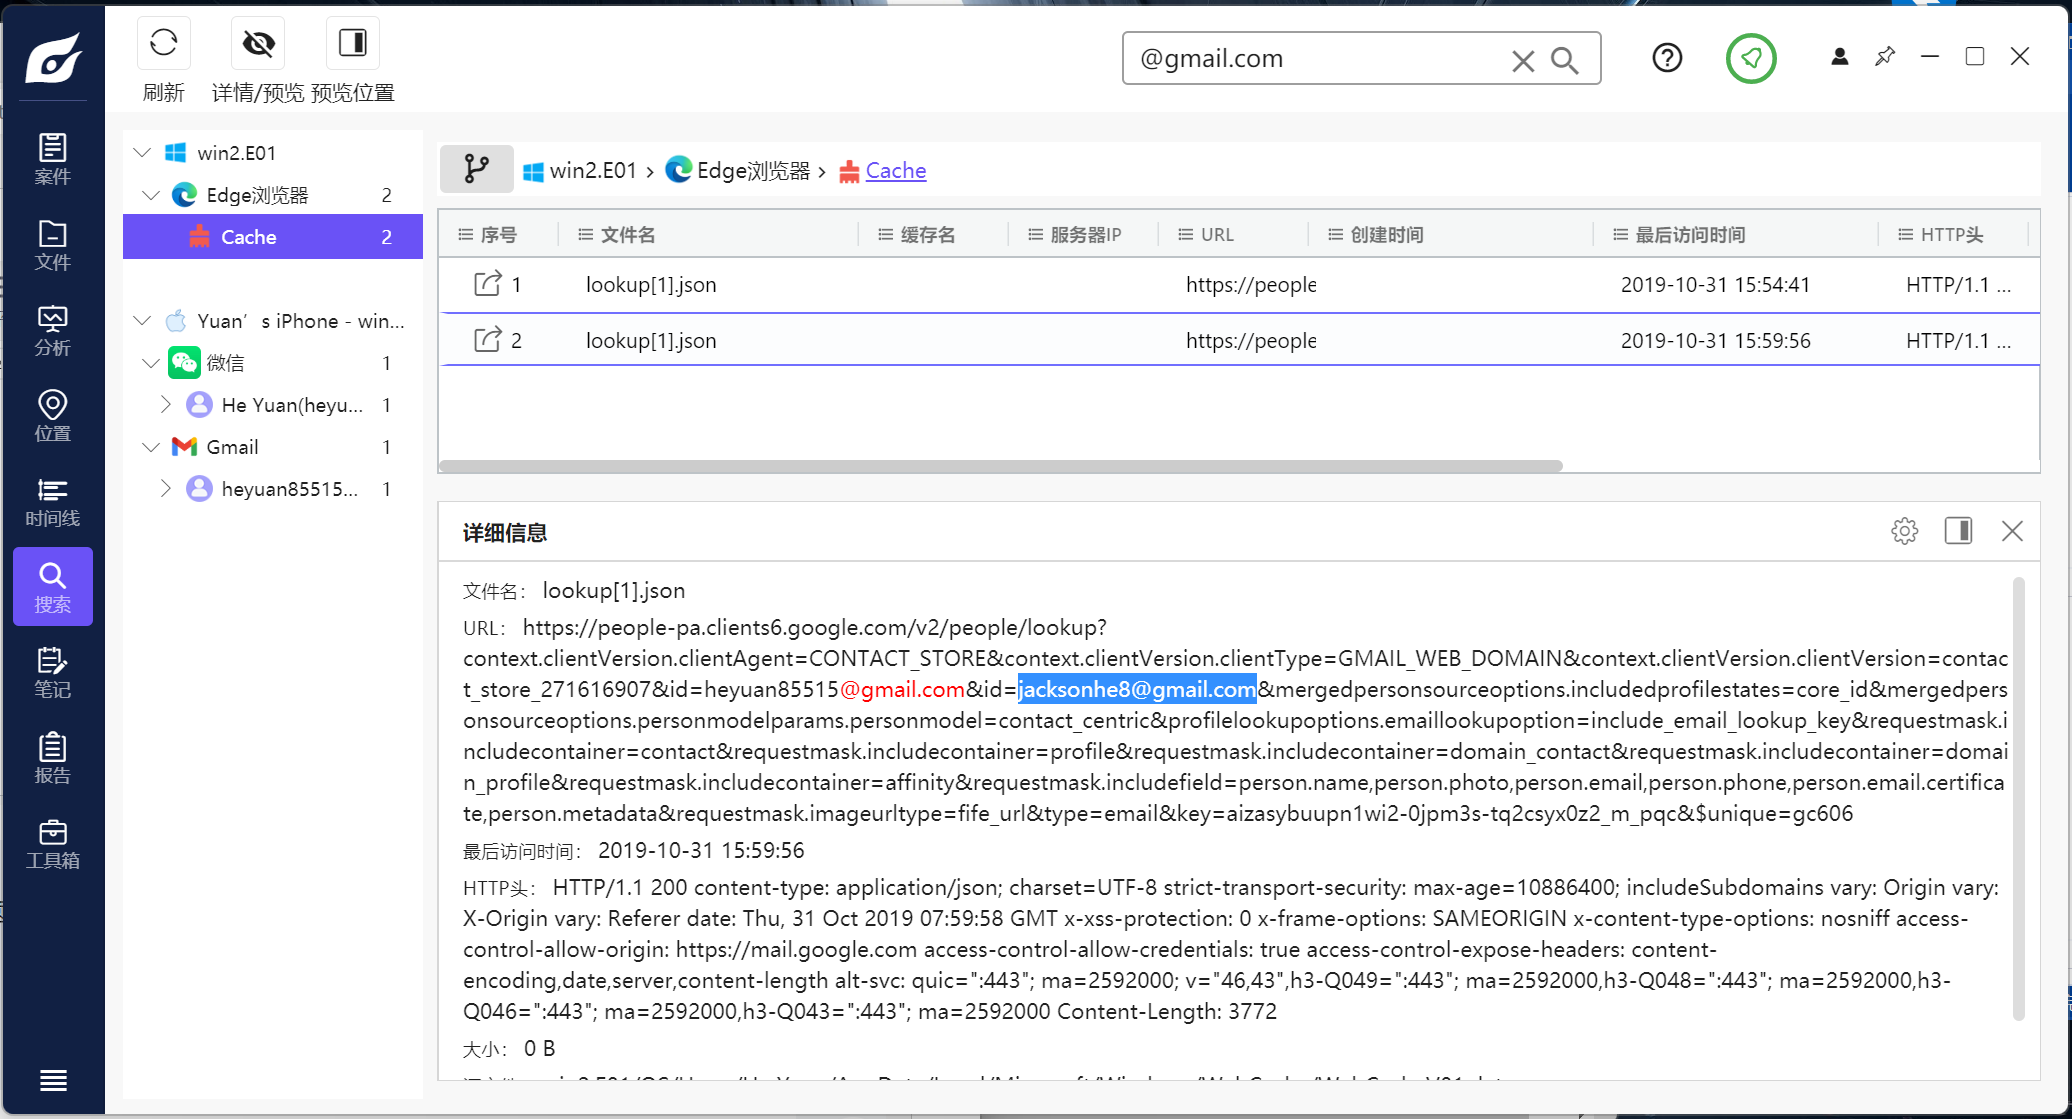Click the Cache breadcrumb link
This screenshot has height=1119, width=2072.
[895, 171]
